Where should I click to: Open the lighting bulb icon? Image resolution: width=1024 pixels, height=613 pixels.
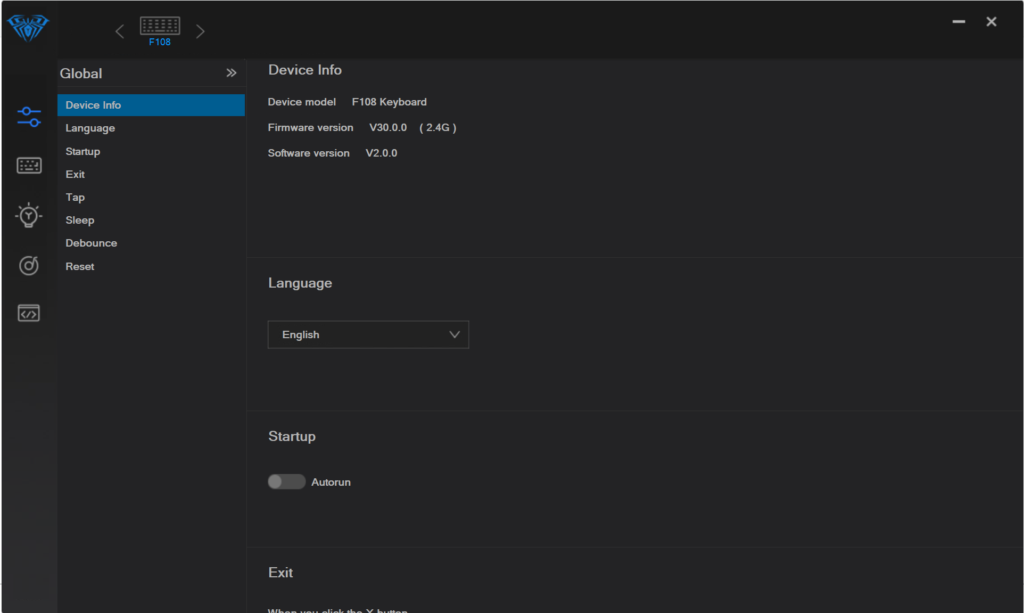(29, 215)
